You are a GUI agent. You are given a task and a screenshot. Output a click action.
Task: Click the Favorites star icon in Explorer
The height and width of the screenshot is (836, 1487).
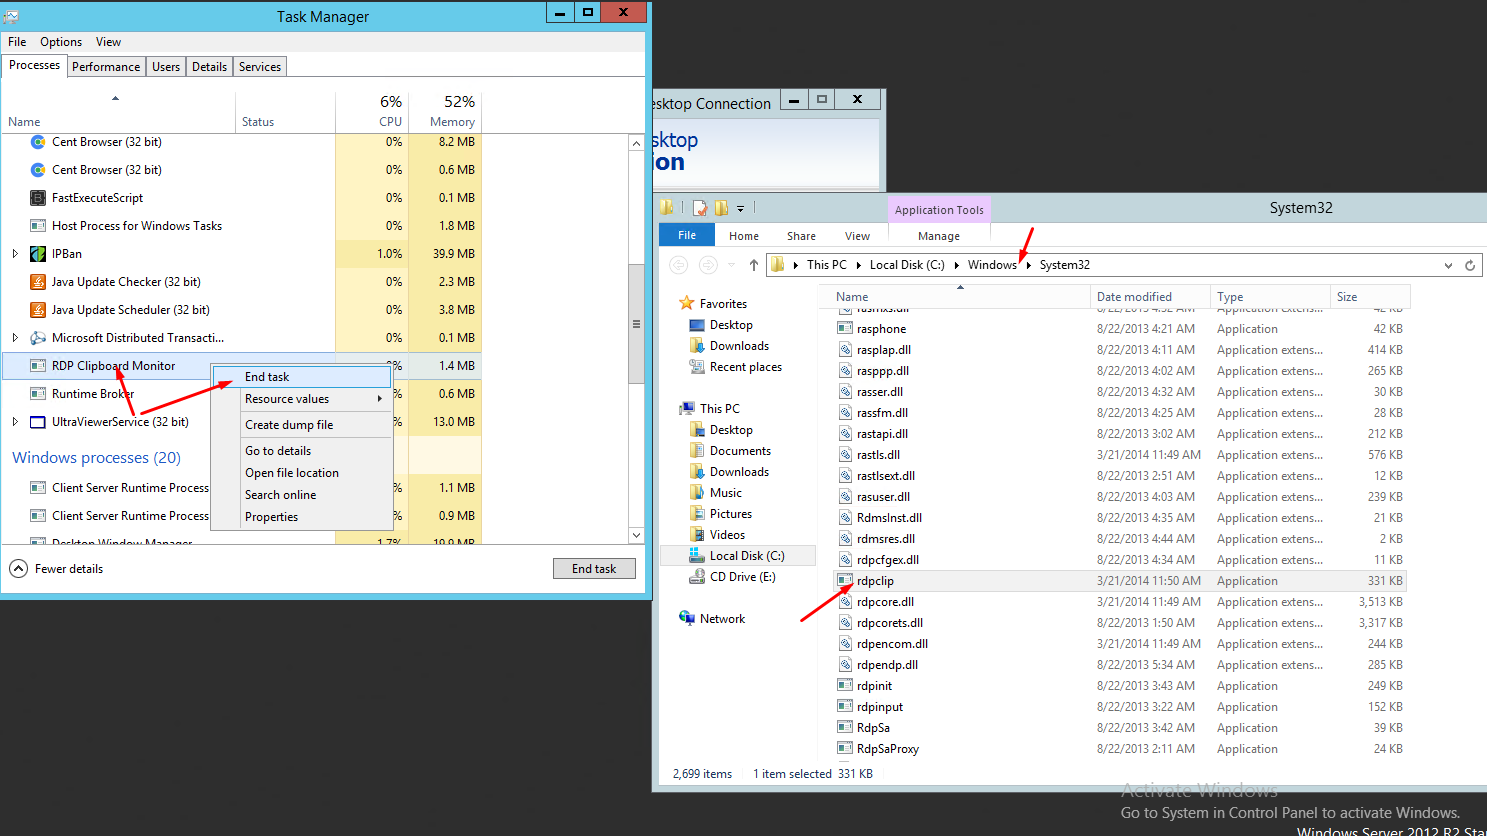pos(686,303)
